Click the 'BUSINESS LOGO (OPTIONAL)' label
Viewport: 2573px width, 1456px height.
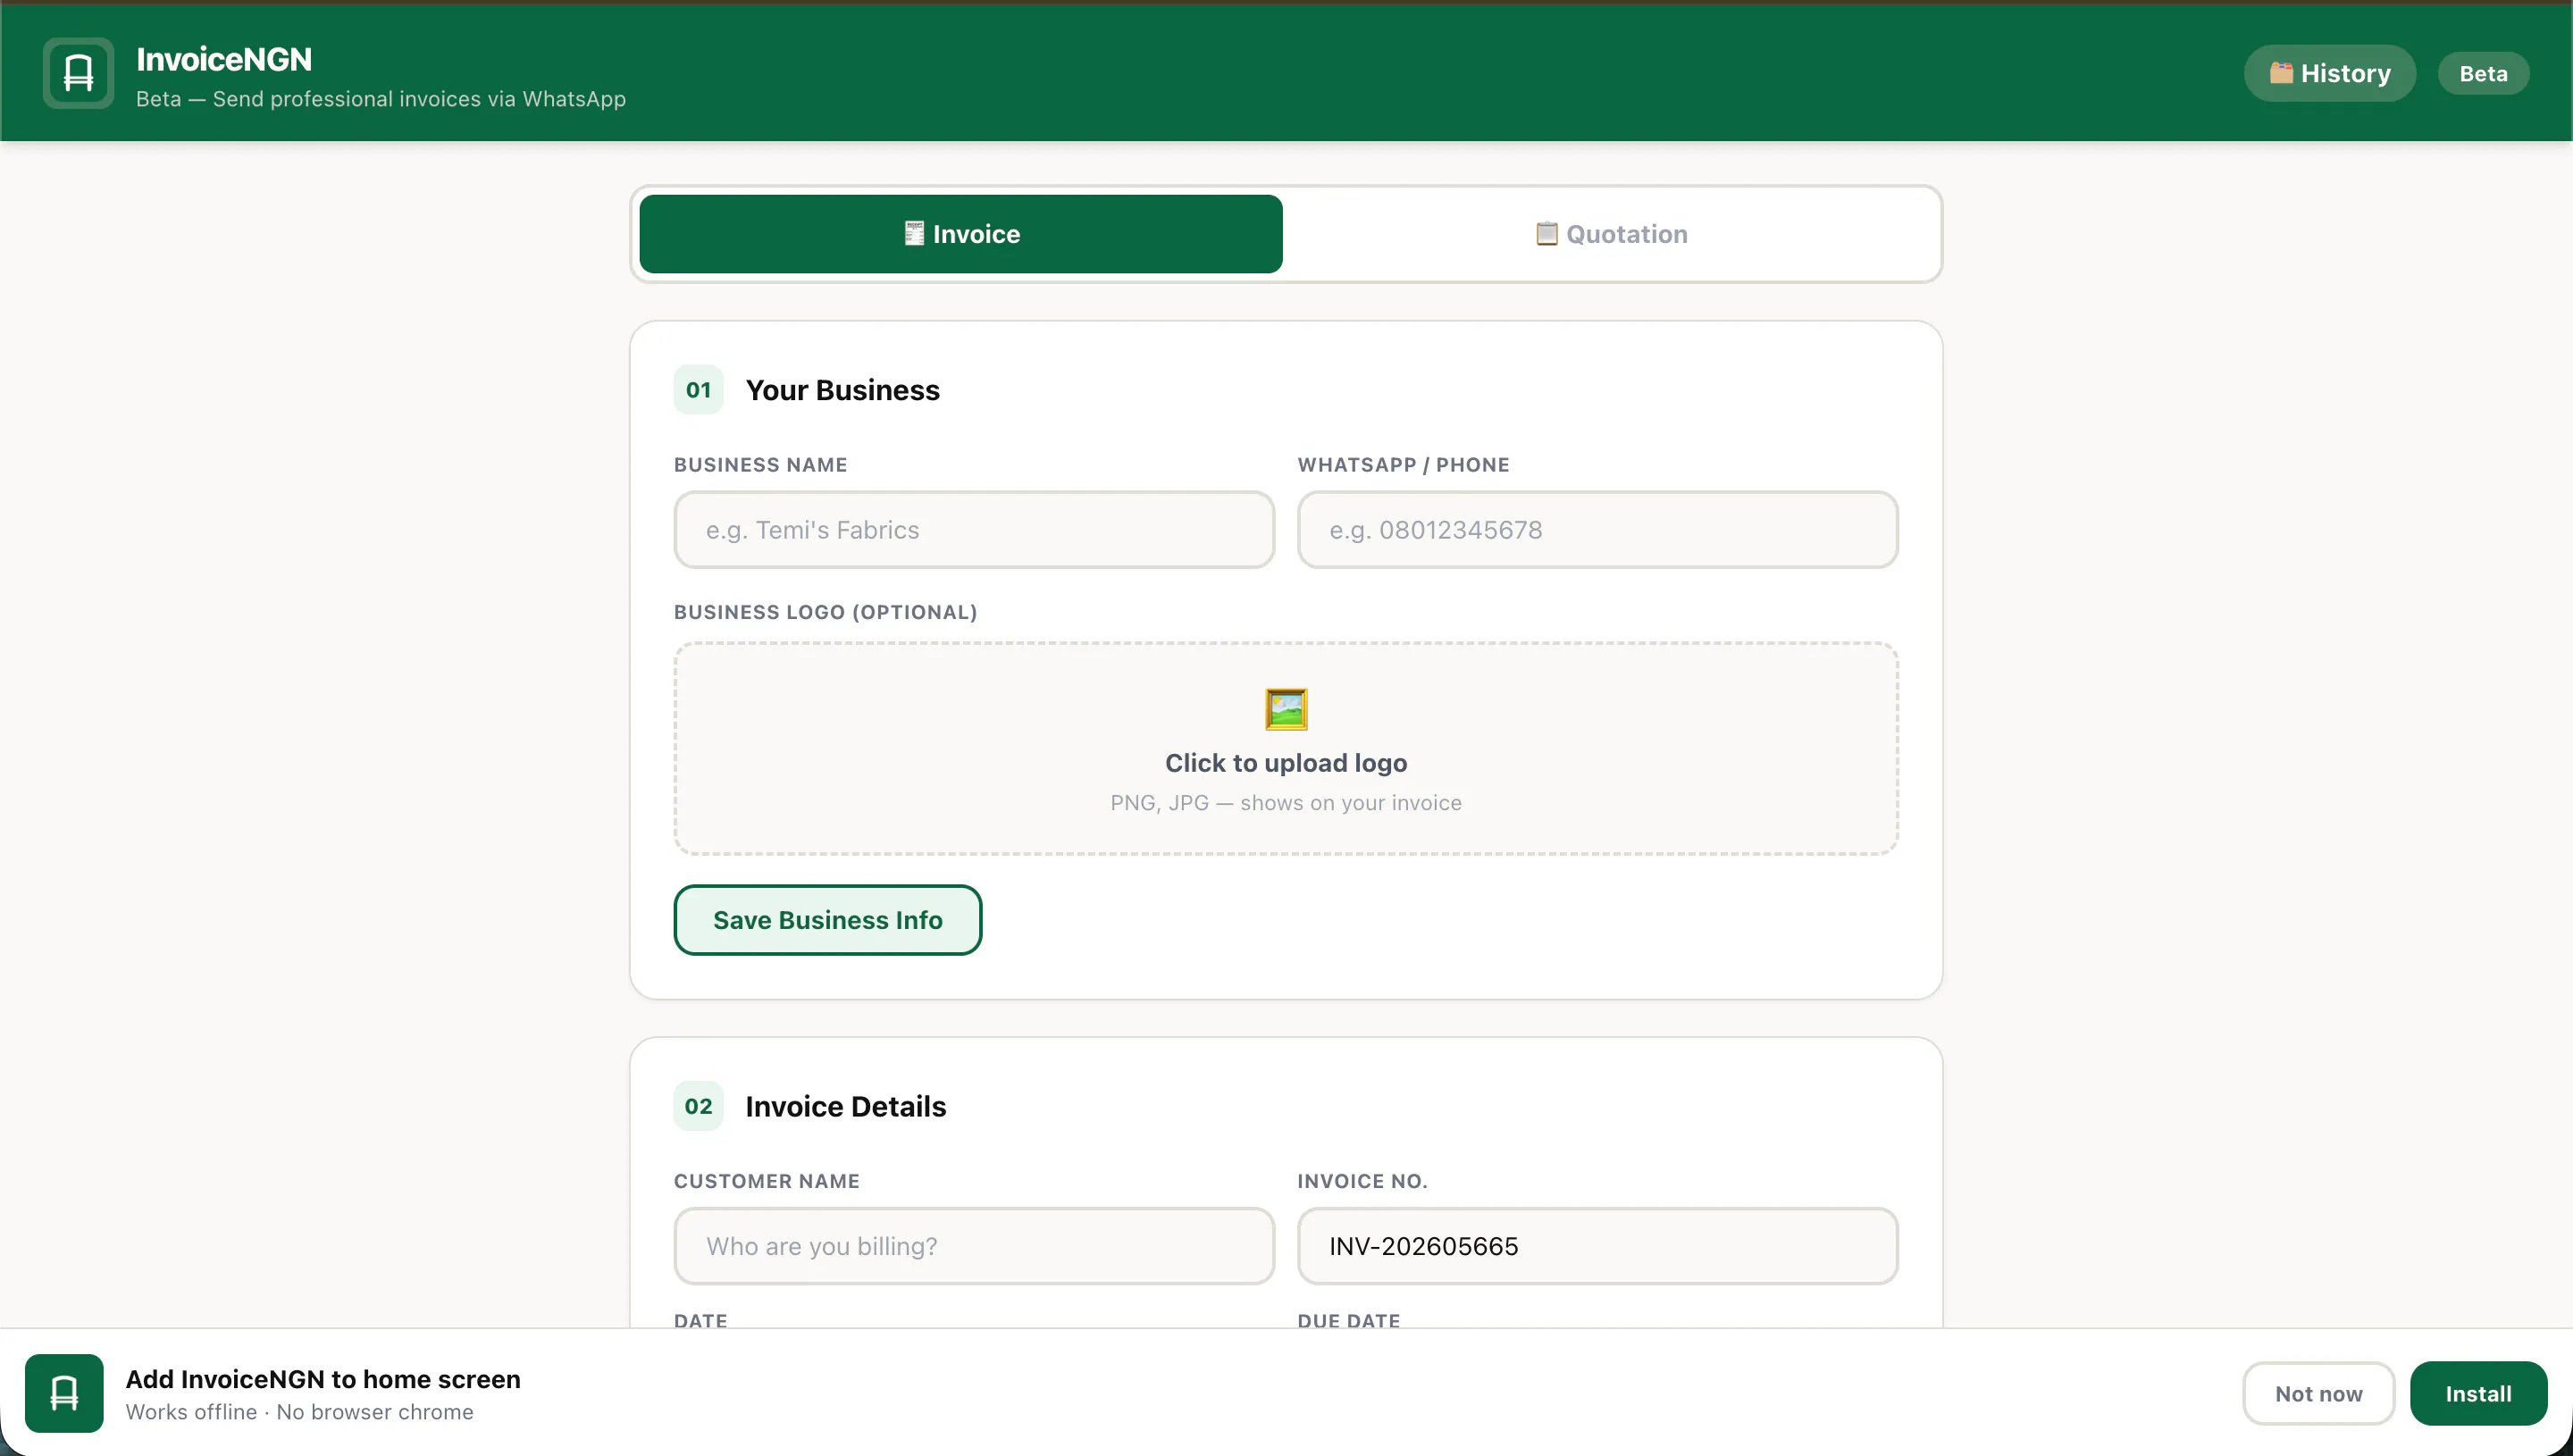826,612
